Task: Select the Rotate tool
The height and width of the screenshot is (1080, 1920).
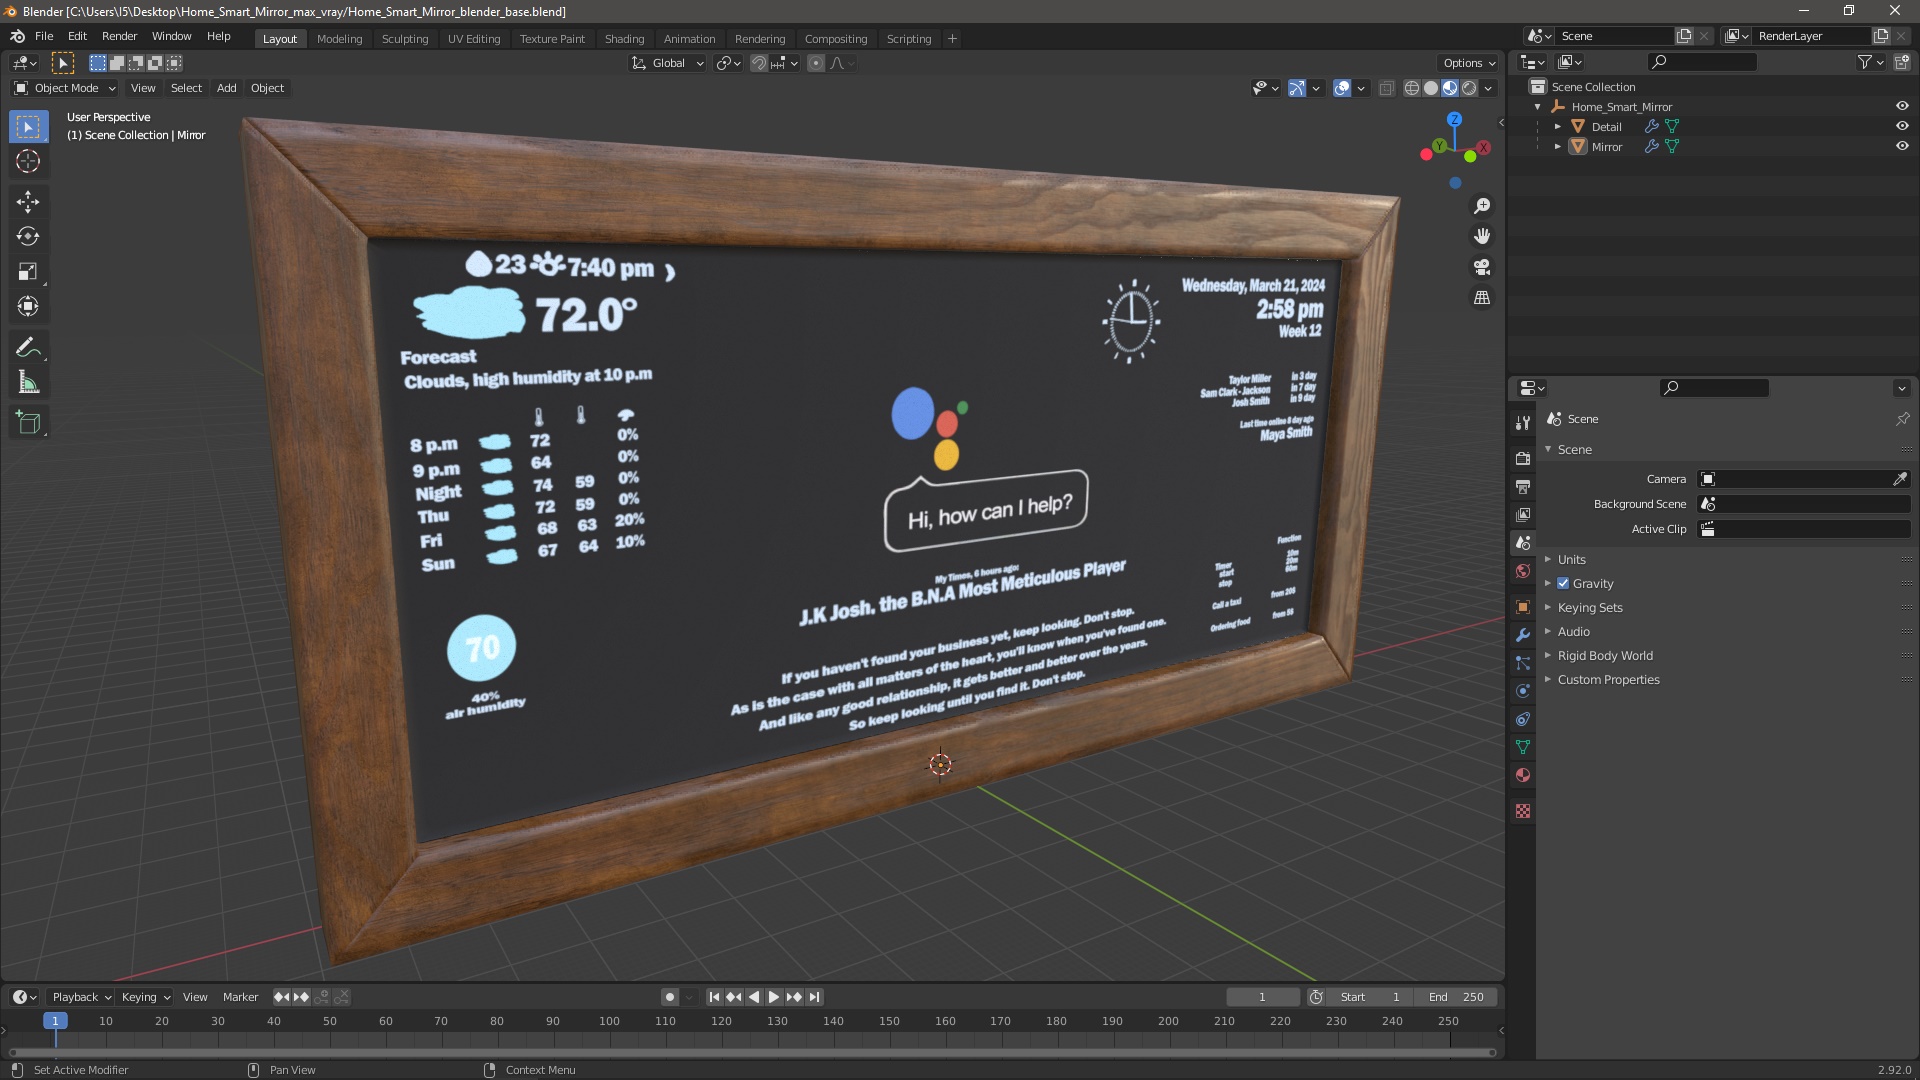Action: point(28,237)
